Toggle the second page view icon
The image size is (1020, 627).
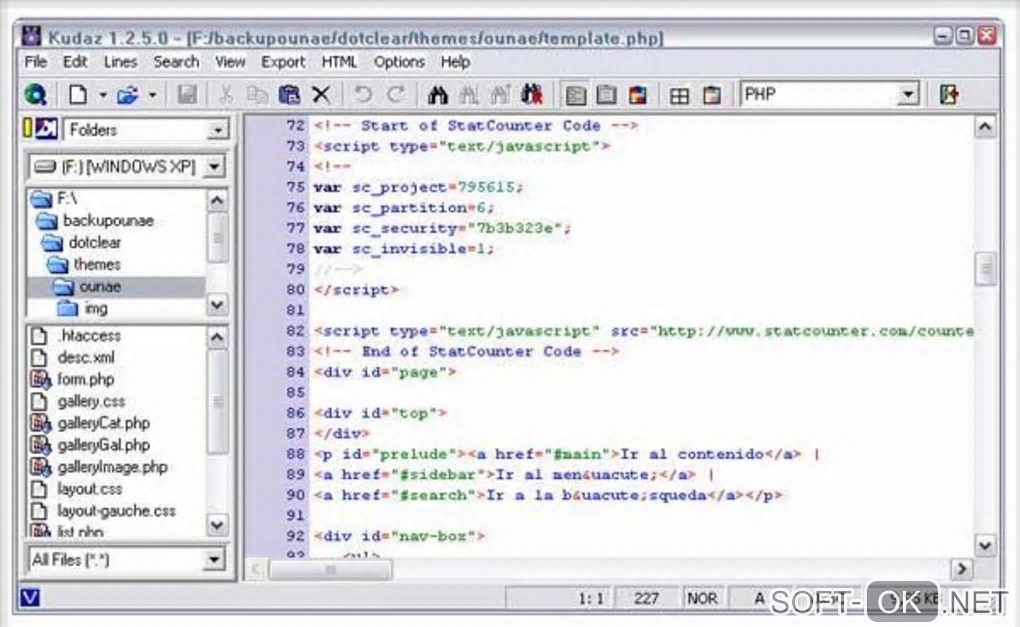pos(606,96)
